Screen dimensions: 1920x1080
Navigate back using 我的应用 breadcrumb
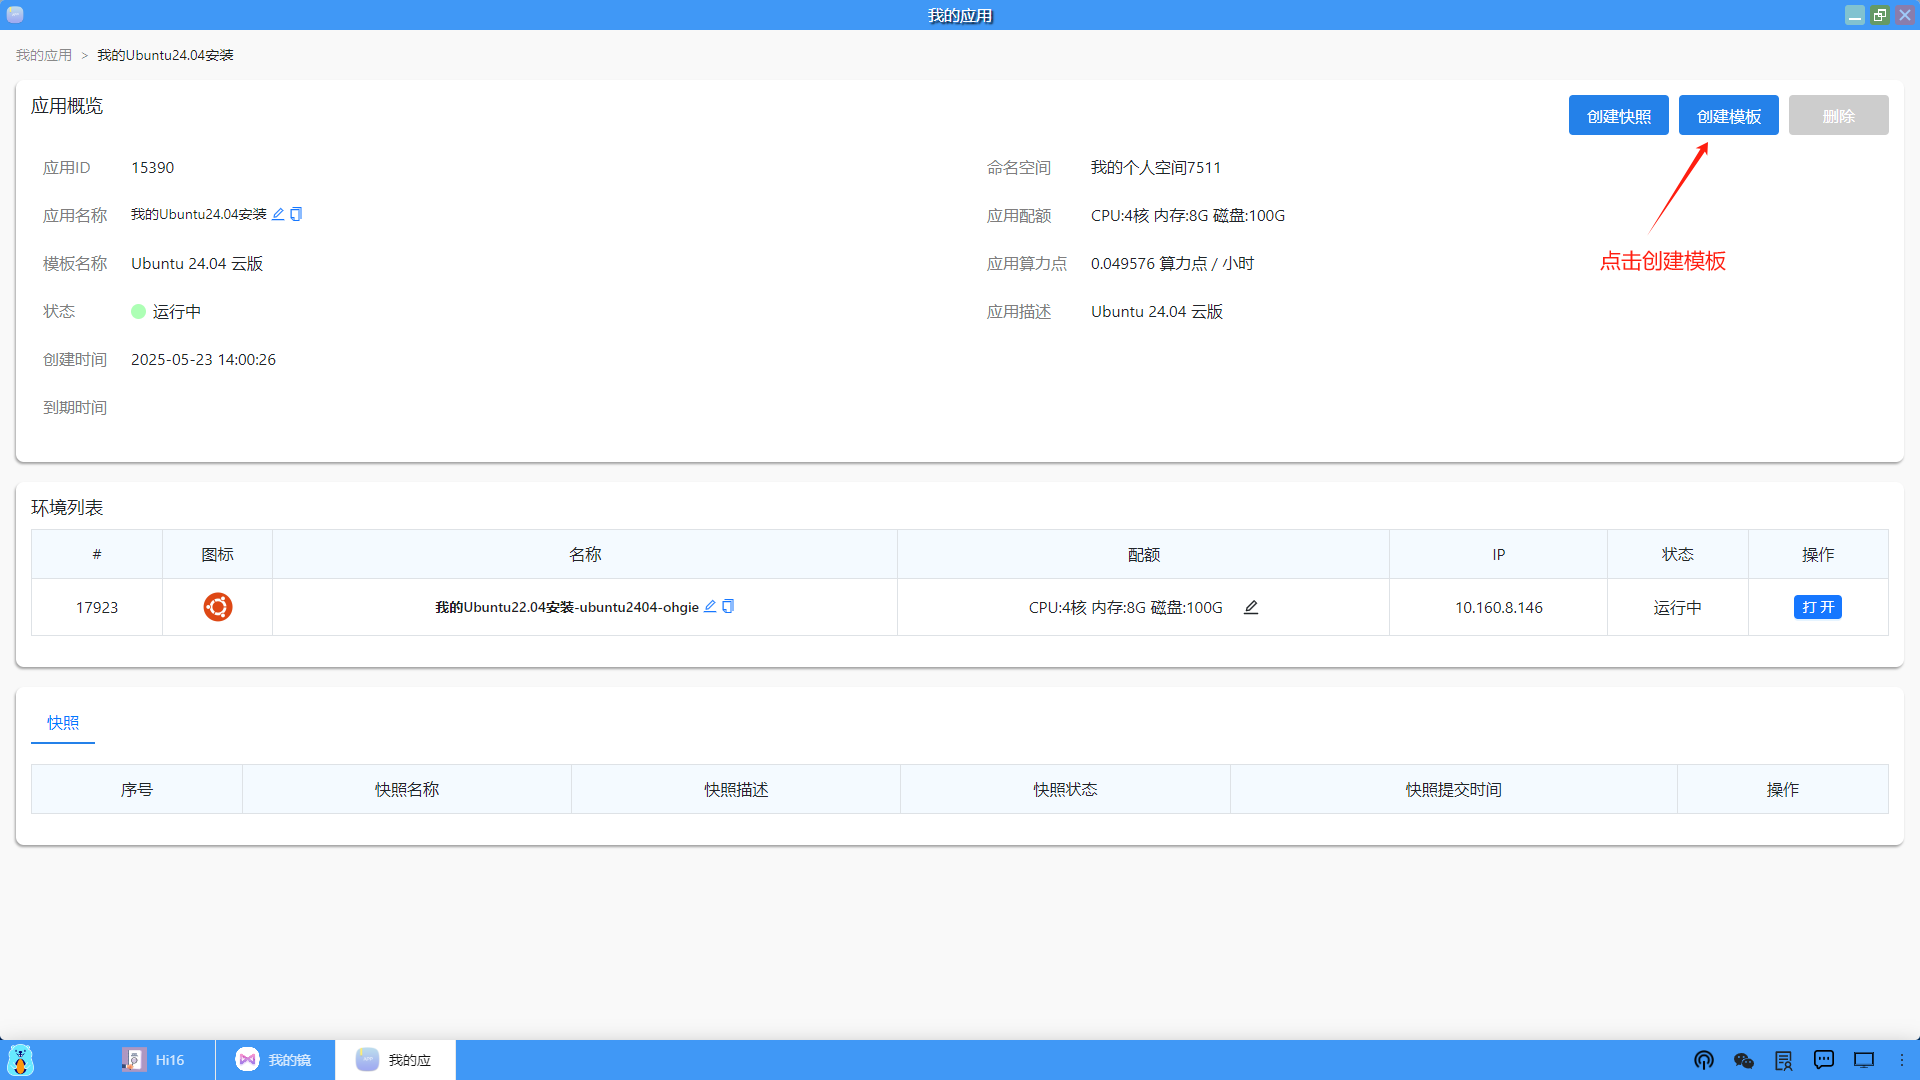click(43, 55)
